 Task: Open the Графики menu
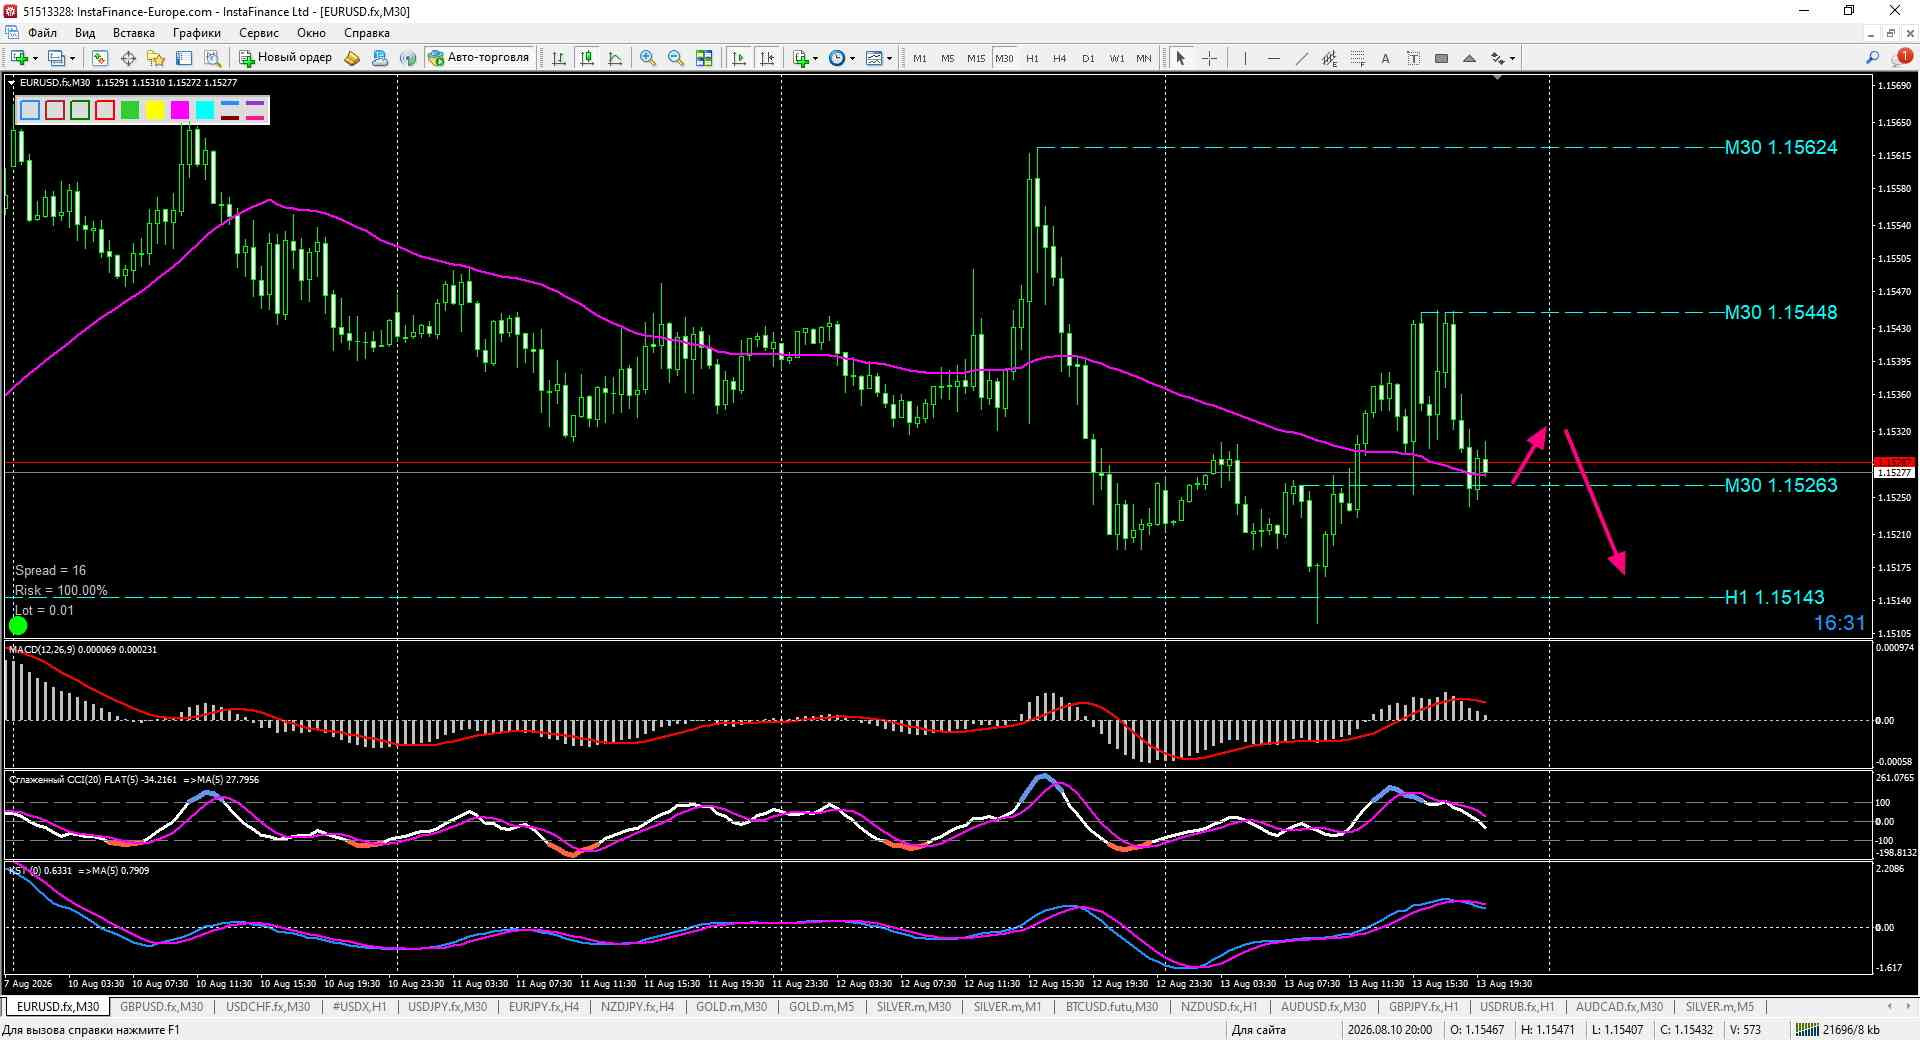click(x=196, y=33)
